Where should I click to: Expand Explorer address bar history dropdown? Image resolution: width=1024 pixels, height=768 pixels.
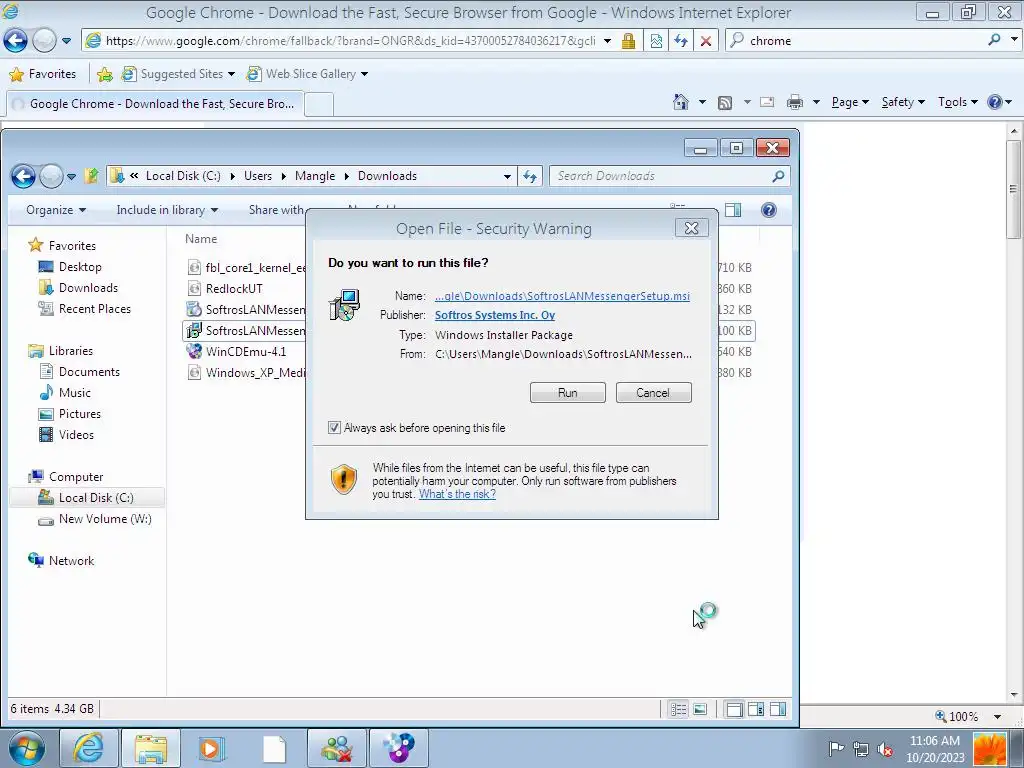(x=507, y=176)
